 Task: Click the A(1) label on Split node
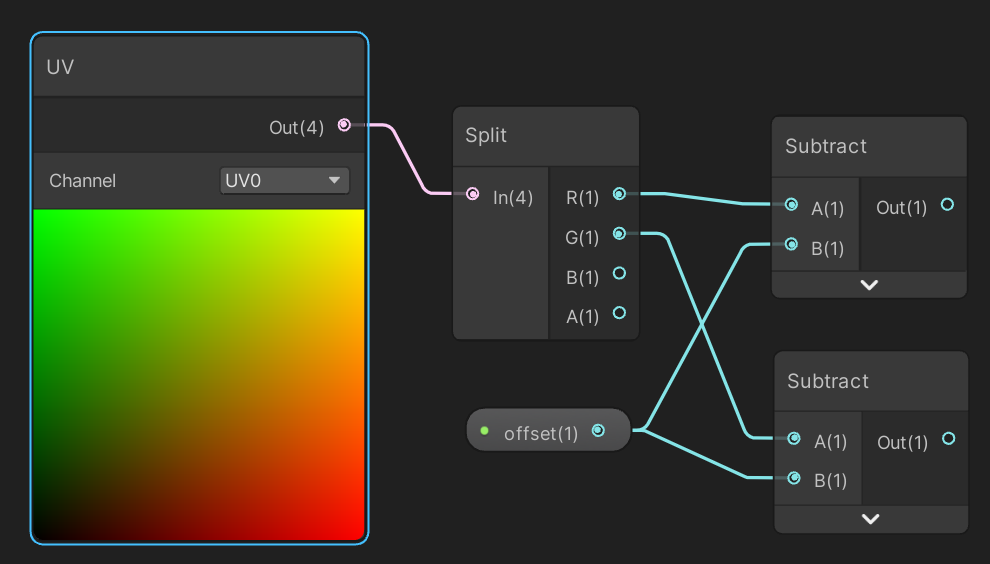[582, 316]
